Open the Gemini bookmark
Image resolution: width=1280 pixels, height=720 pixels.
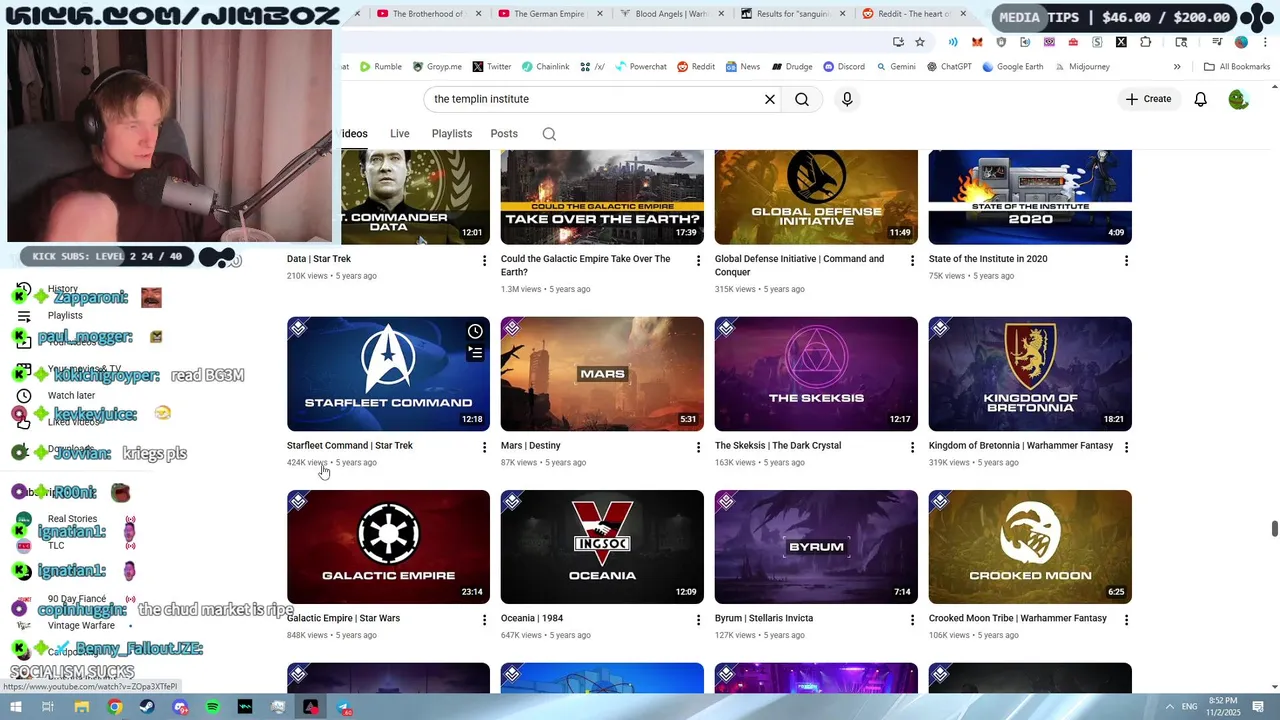coord(895,67)
